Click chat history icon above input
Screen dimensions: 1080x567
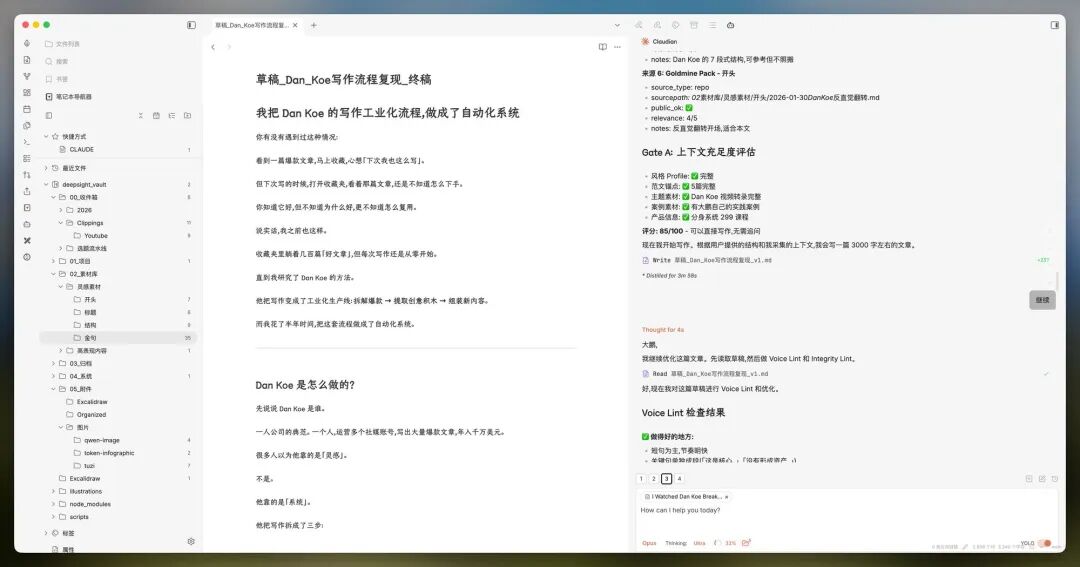coord(1055,479)
